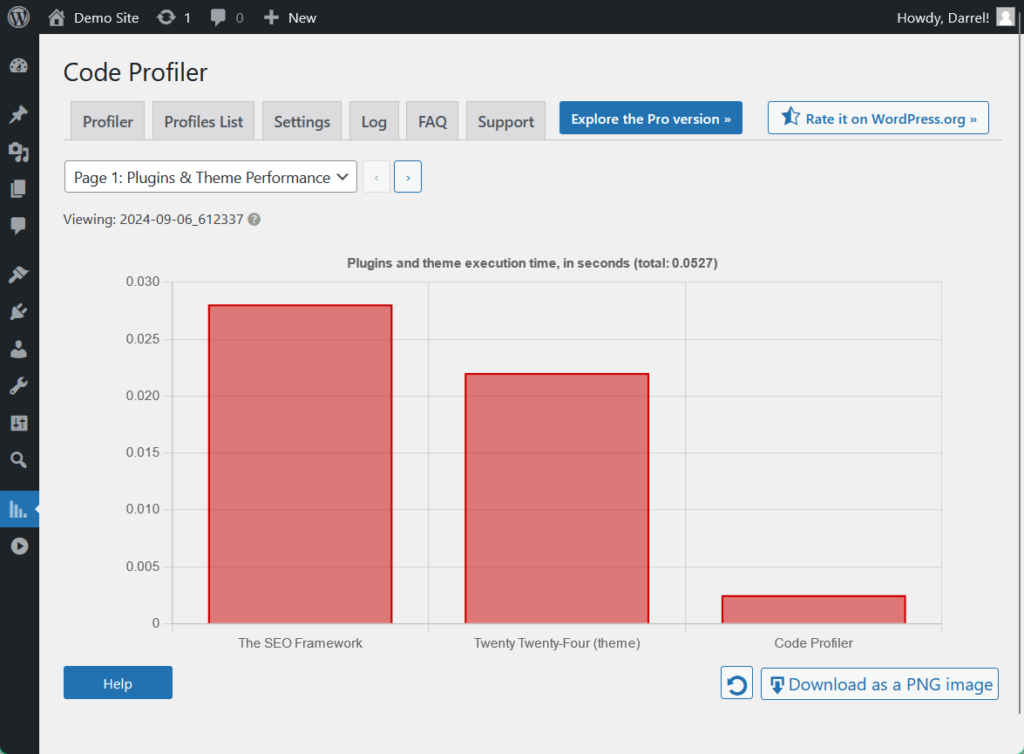Click the Code Profiler bar in chart

pyautogui.click(x=814, y=609)
